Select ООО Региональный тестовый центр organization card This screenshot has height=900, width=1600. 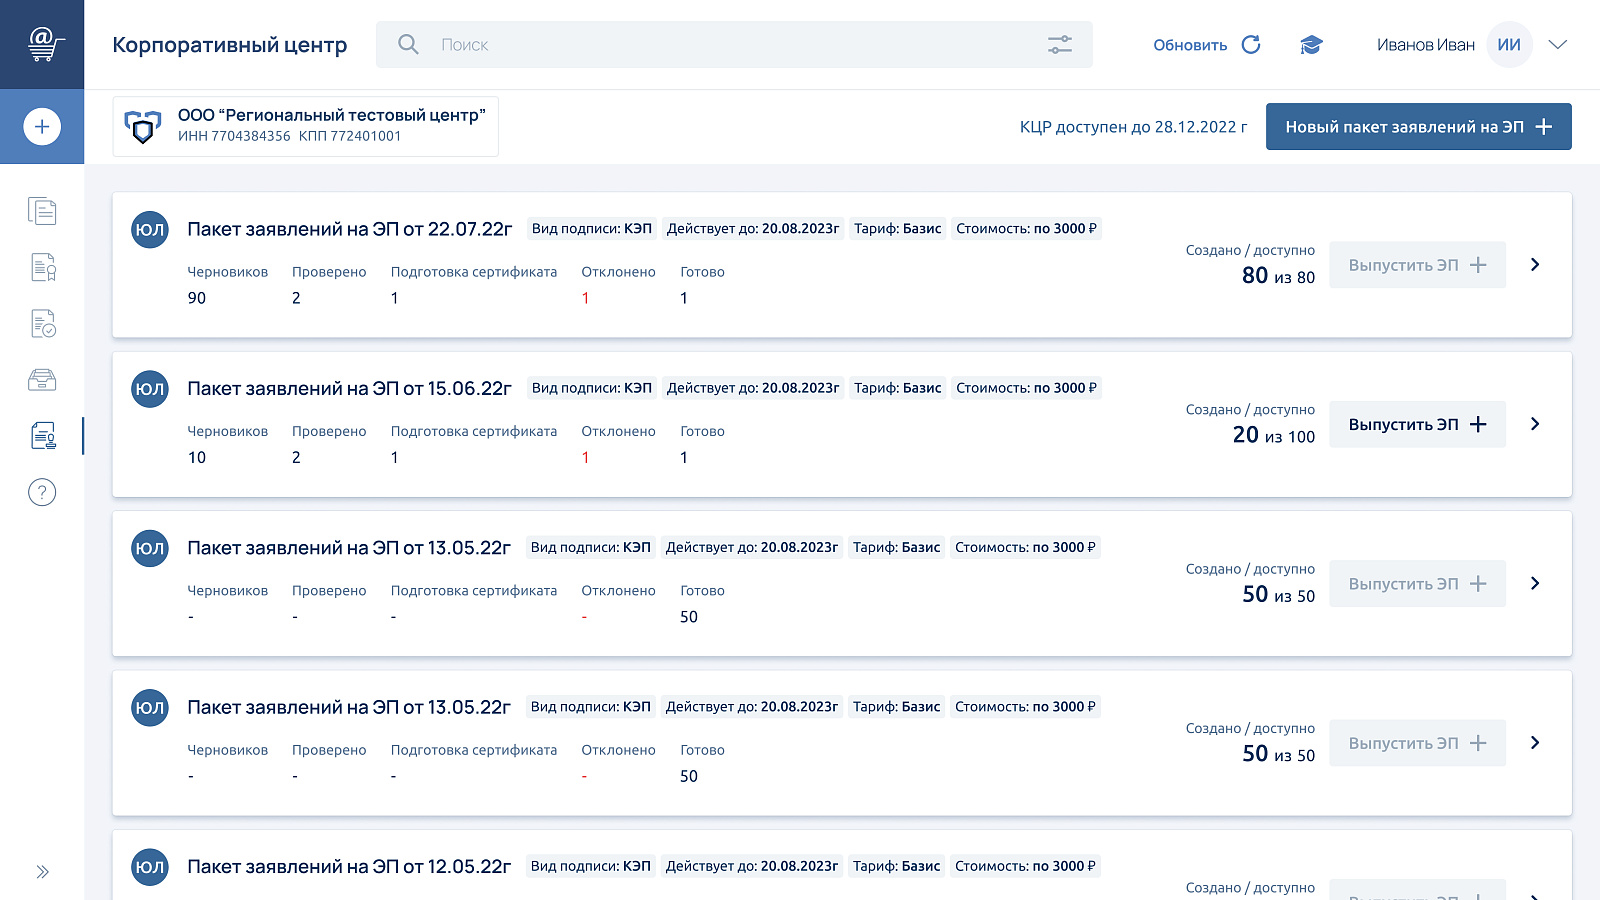pyautogui.click(x=306, y=126)
